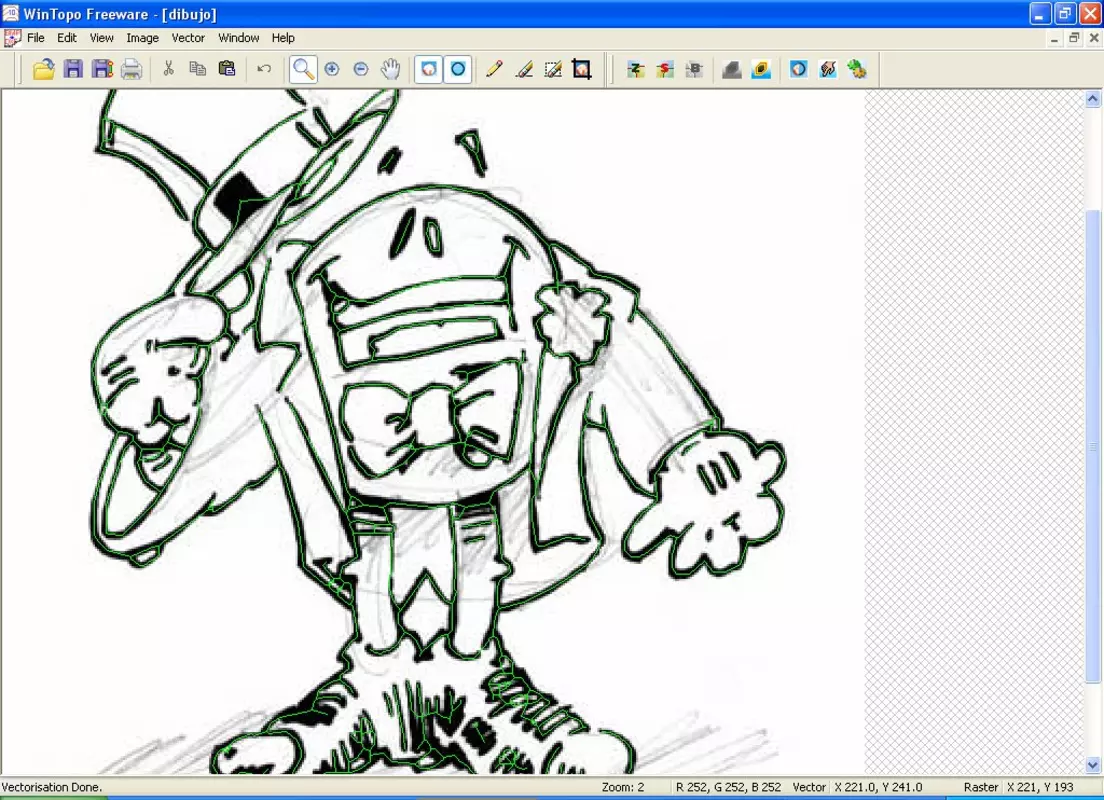The height and width of the screenshot is (800, 1104).
Task: Click the document icon left of File menu
Action: pyautogui.click(x=11, y=38)
